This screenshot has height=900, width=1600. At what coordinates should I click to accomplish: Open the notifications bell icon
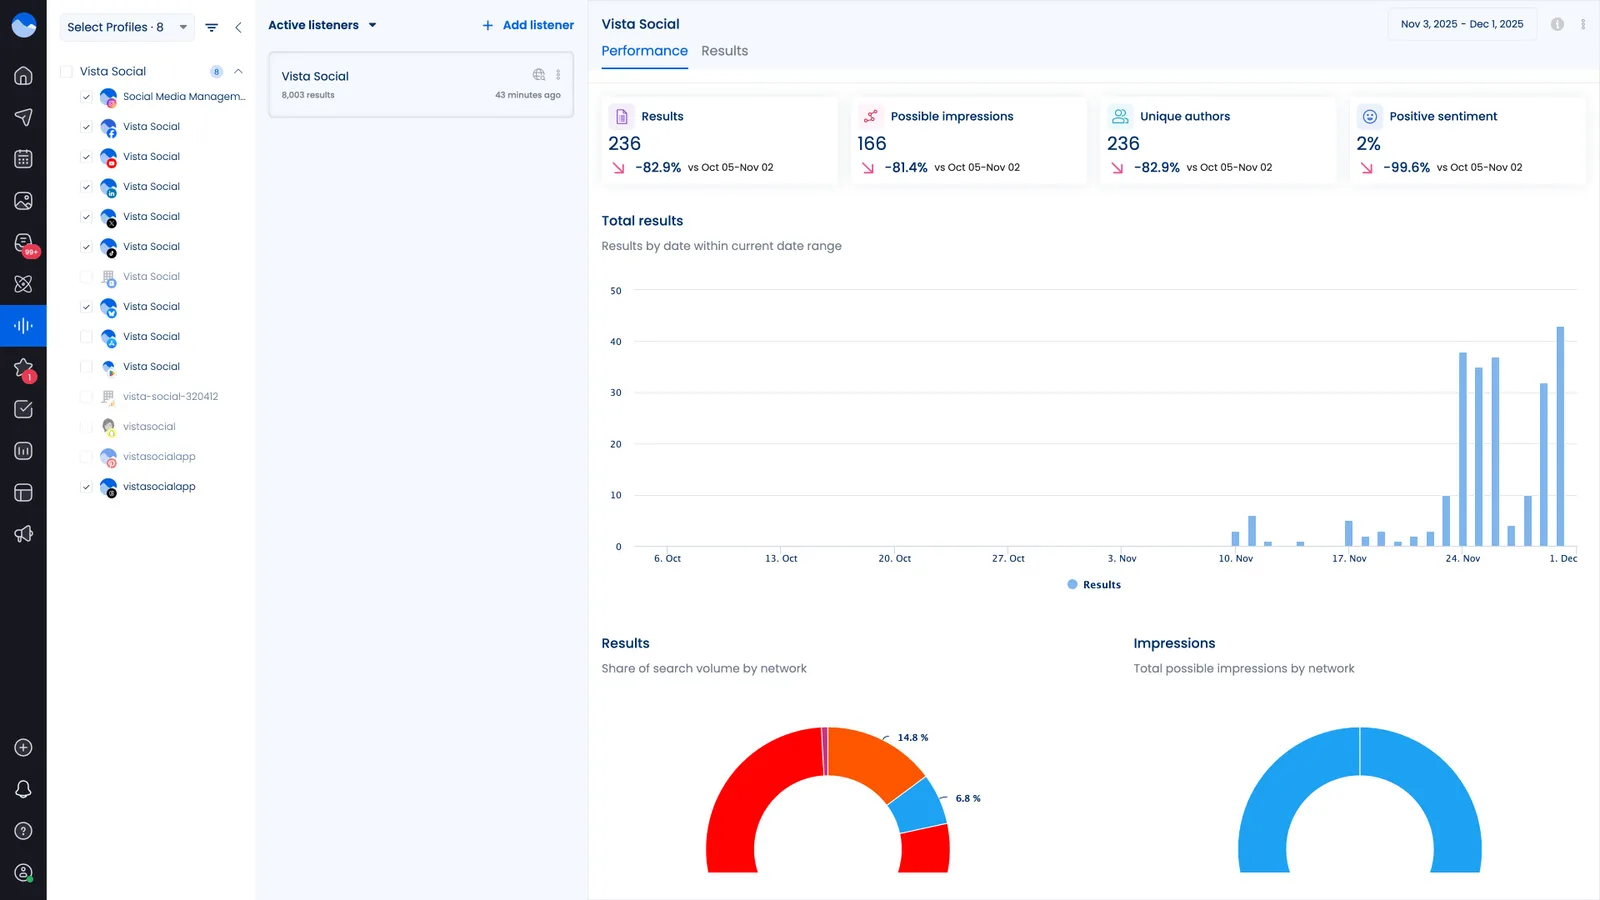click(x=23, y=788)
